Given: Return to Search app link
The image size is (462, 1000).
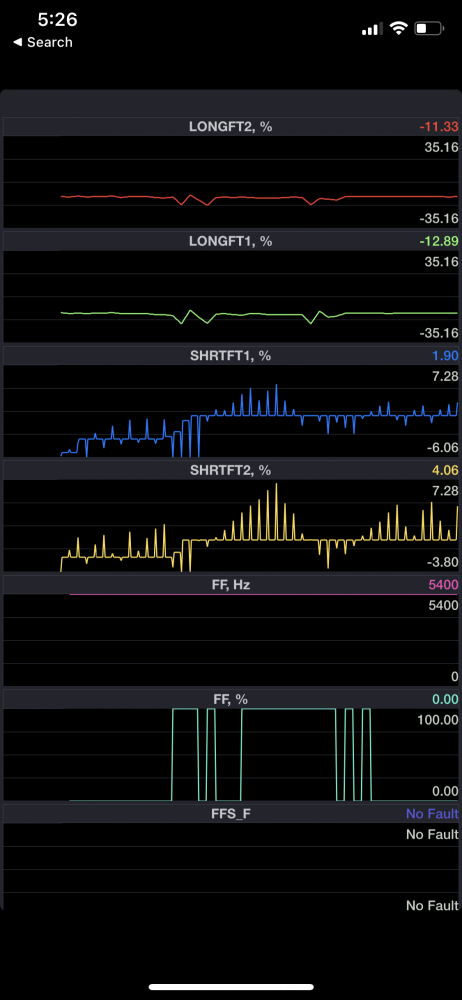Looking at the screenshot, I should point(43,42).
